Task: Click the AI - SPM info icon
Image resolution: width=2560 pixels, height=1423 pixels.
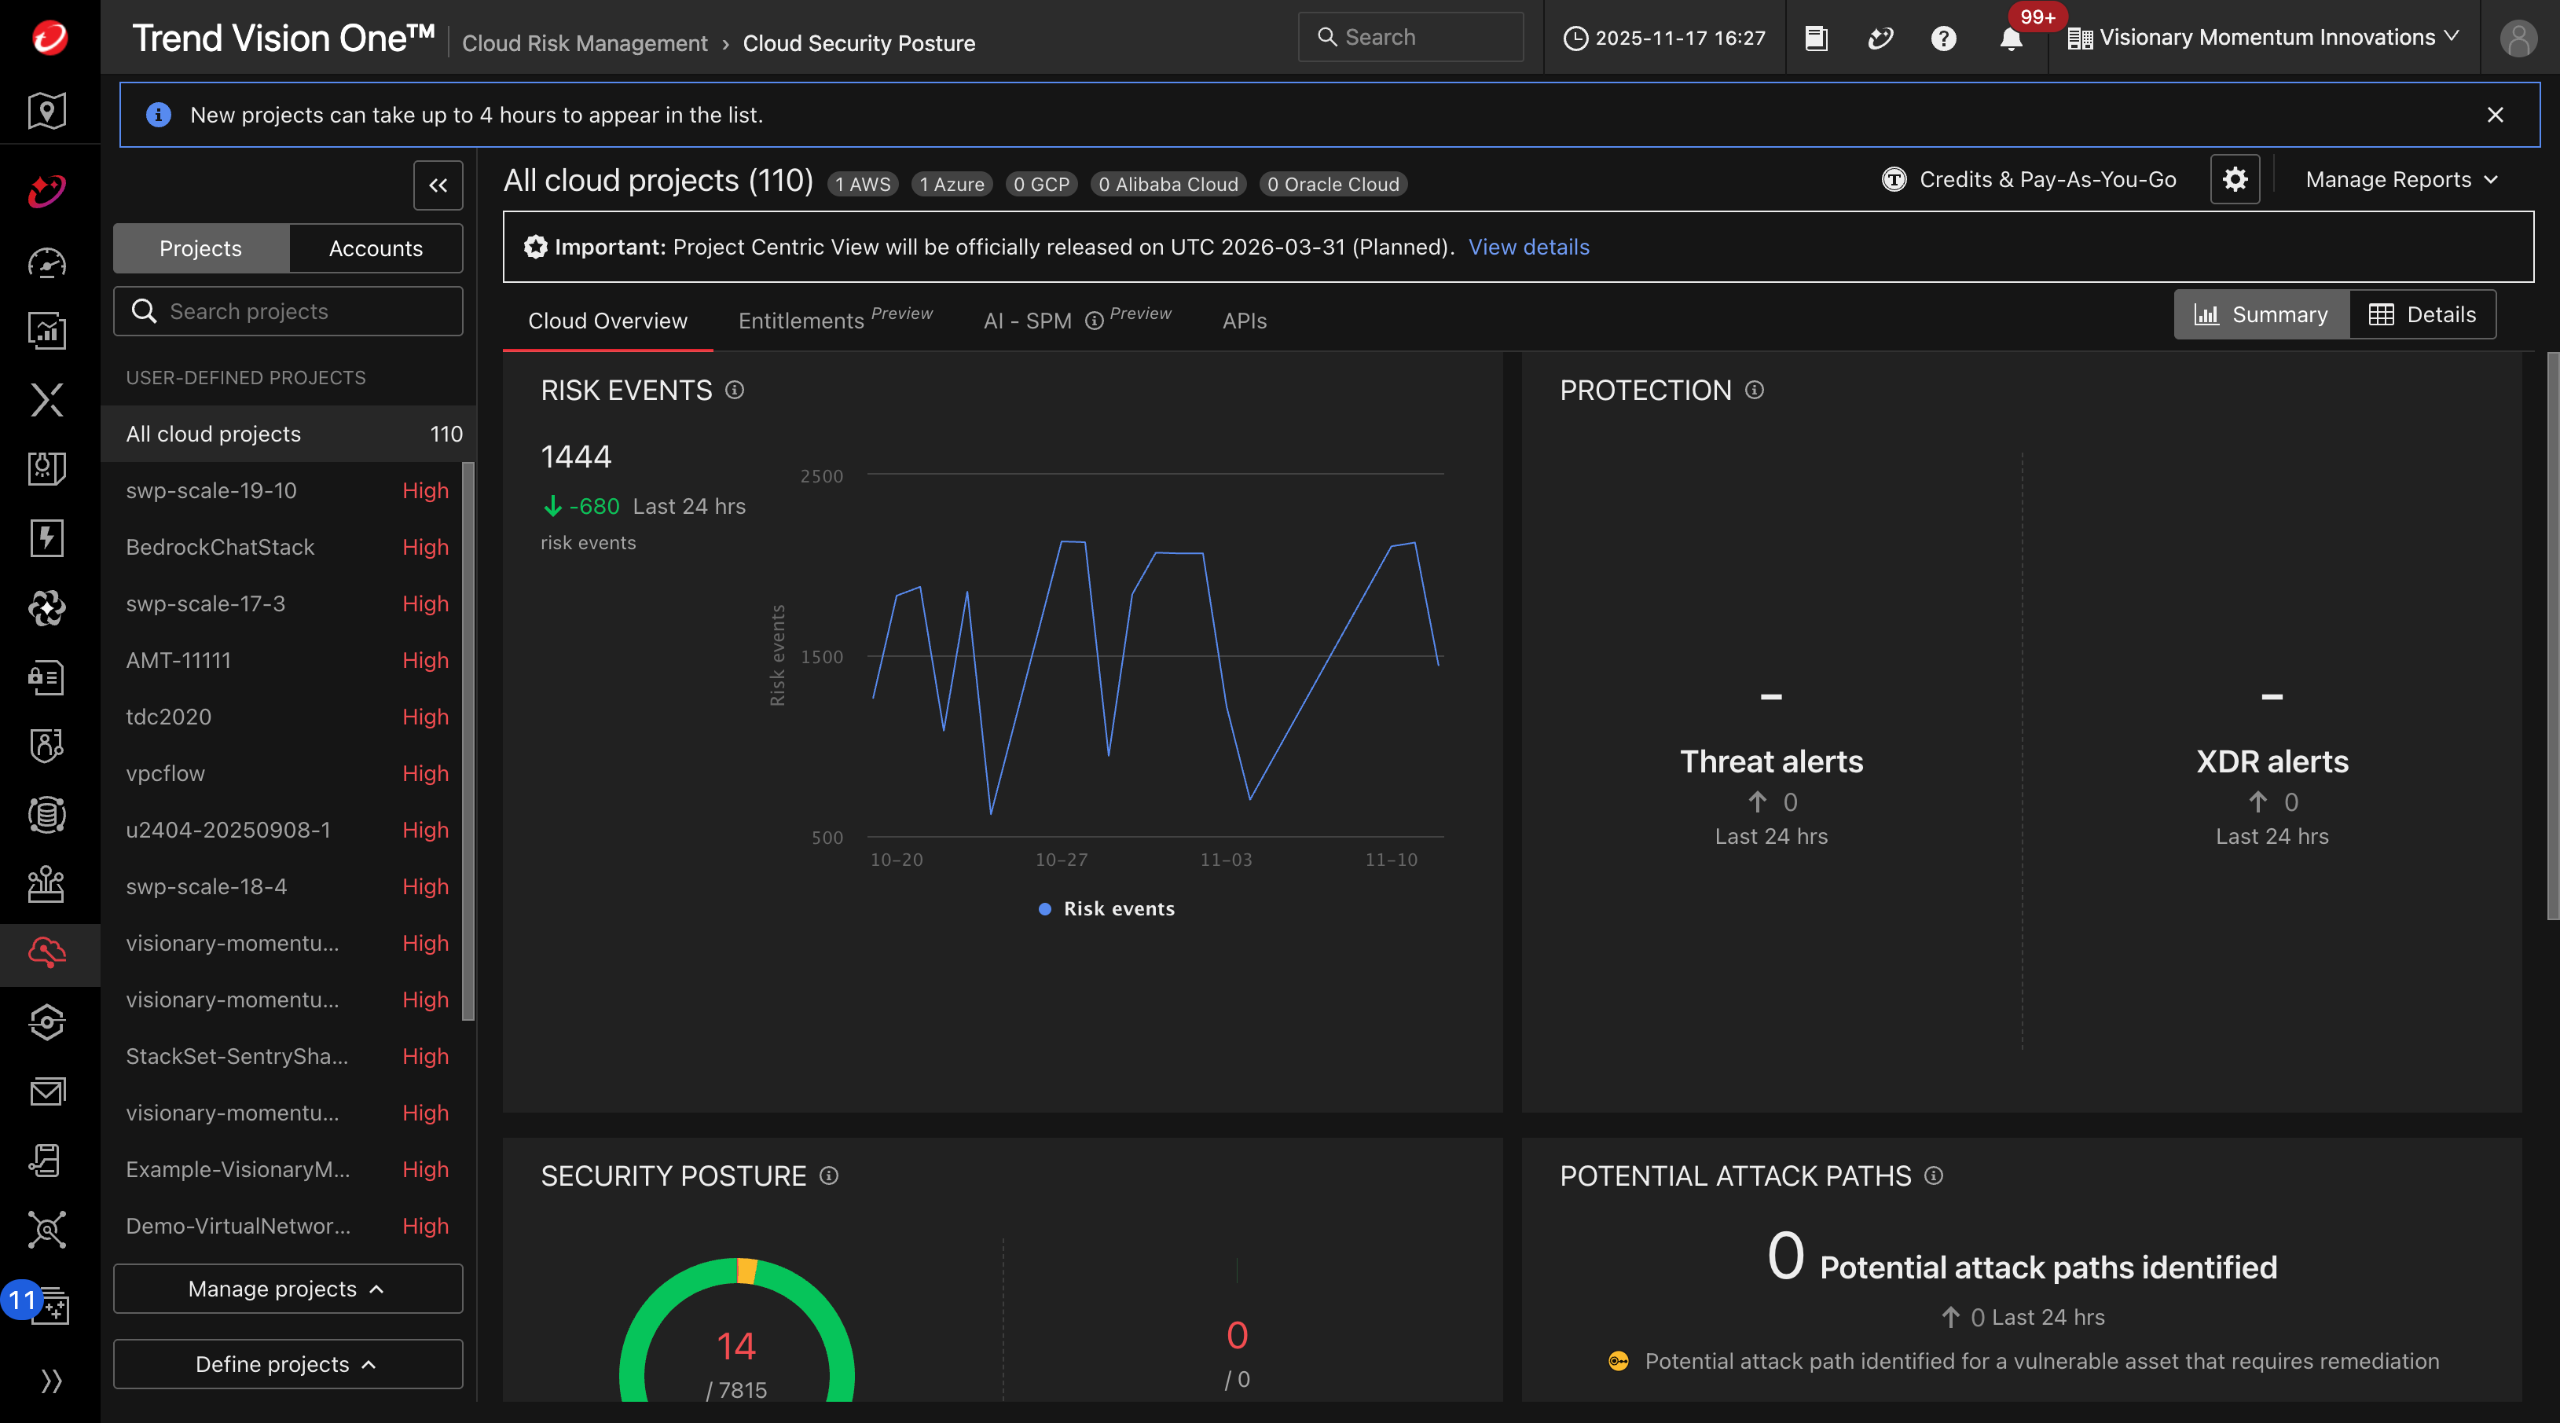Action: click(1095, 321)
